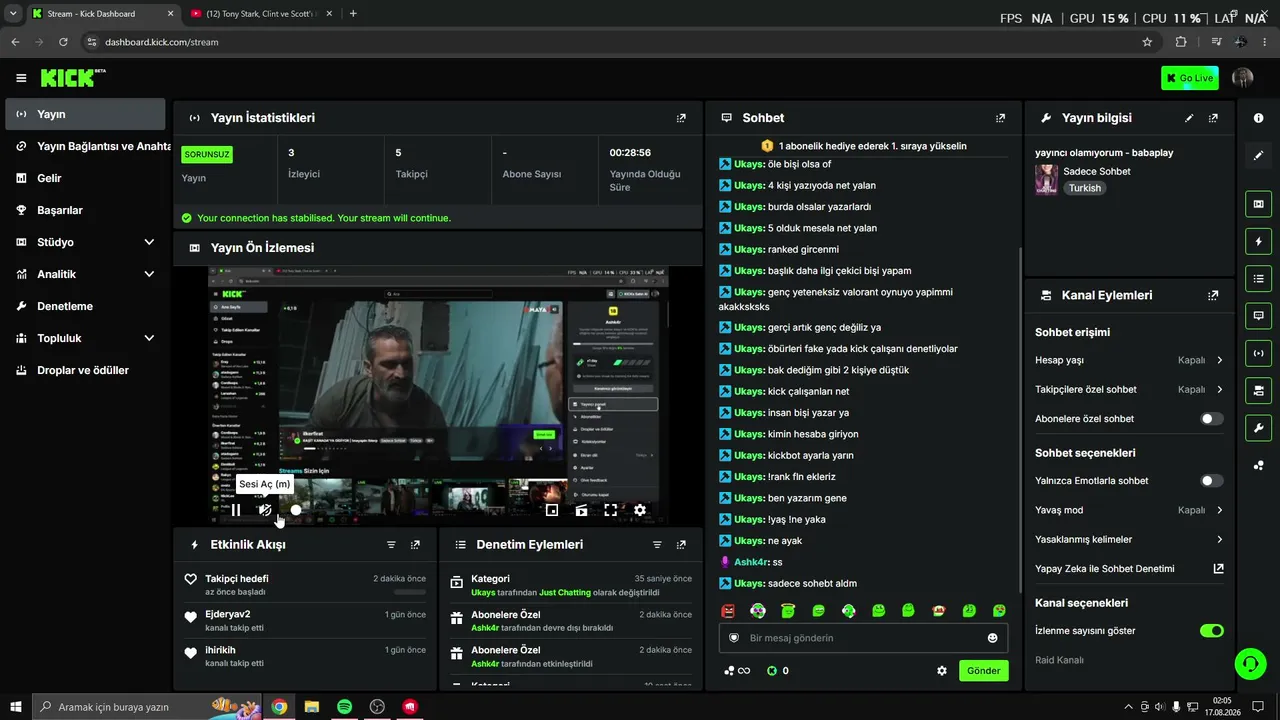Select Yayın in the left sidebar

85,114
